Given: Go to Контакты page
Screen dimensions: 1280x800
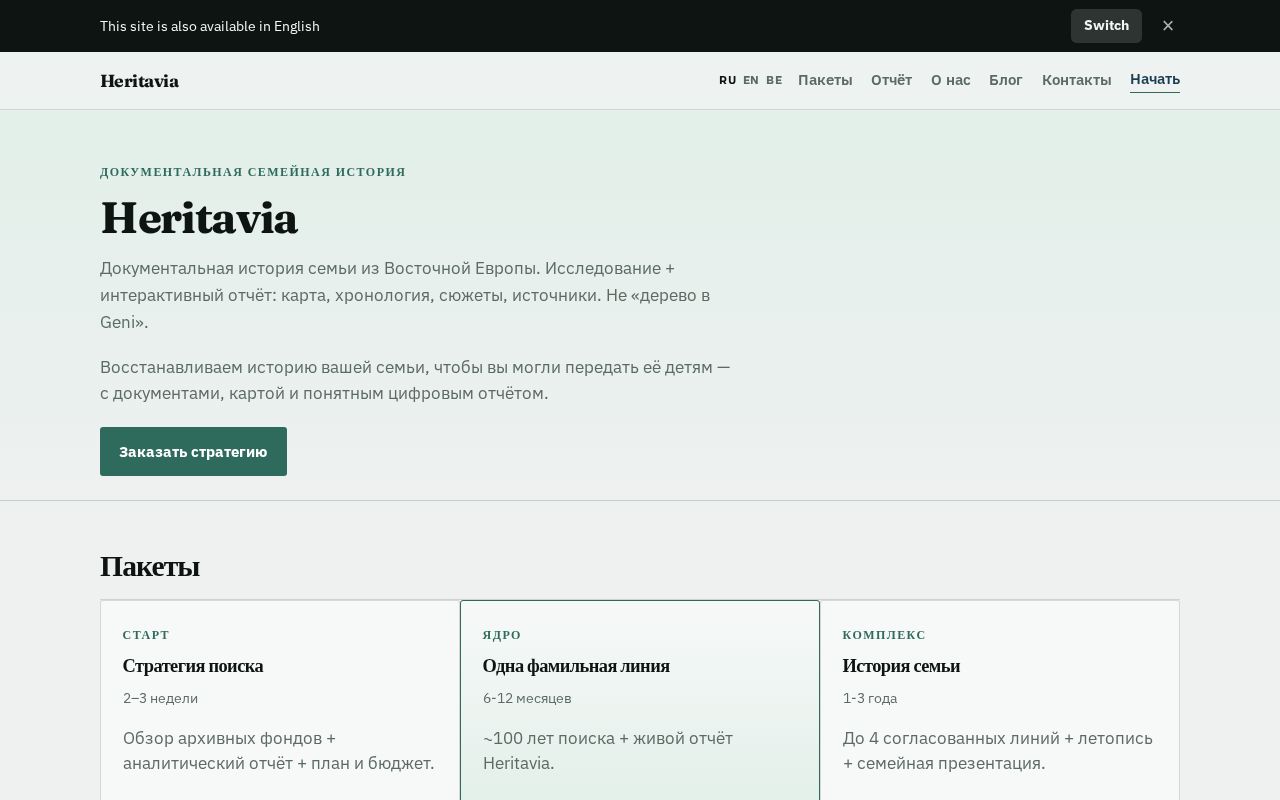Looking at the screenshot, I should click(1076, 80).
